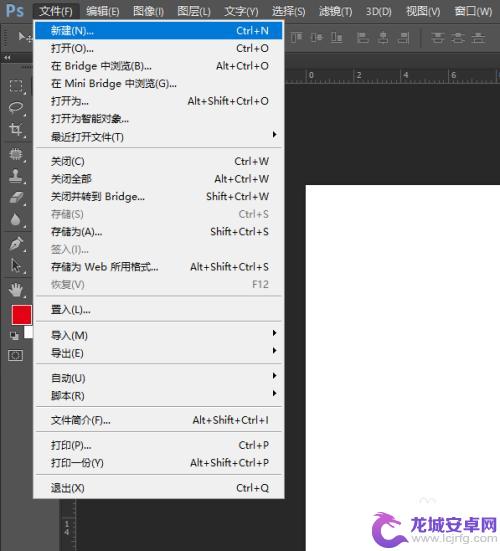500x551 pixels.
Task: Click the Distribute Top Edges icon
Action: click(x=437, y=38)
